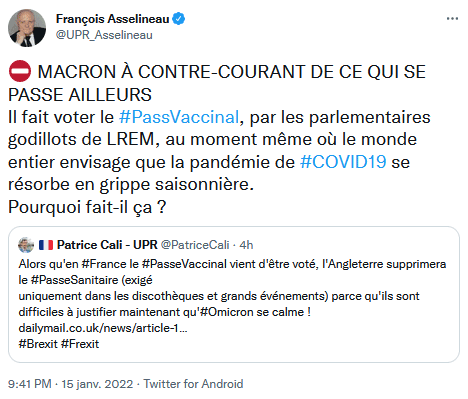The image size is (468, 399).
Task: Open the 9:41 PM 15 janv. 2022 timestamp
Action: click(70, 384)
